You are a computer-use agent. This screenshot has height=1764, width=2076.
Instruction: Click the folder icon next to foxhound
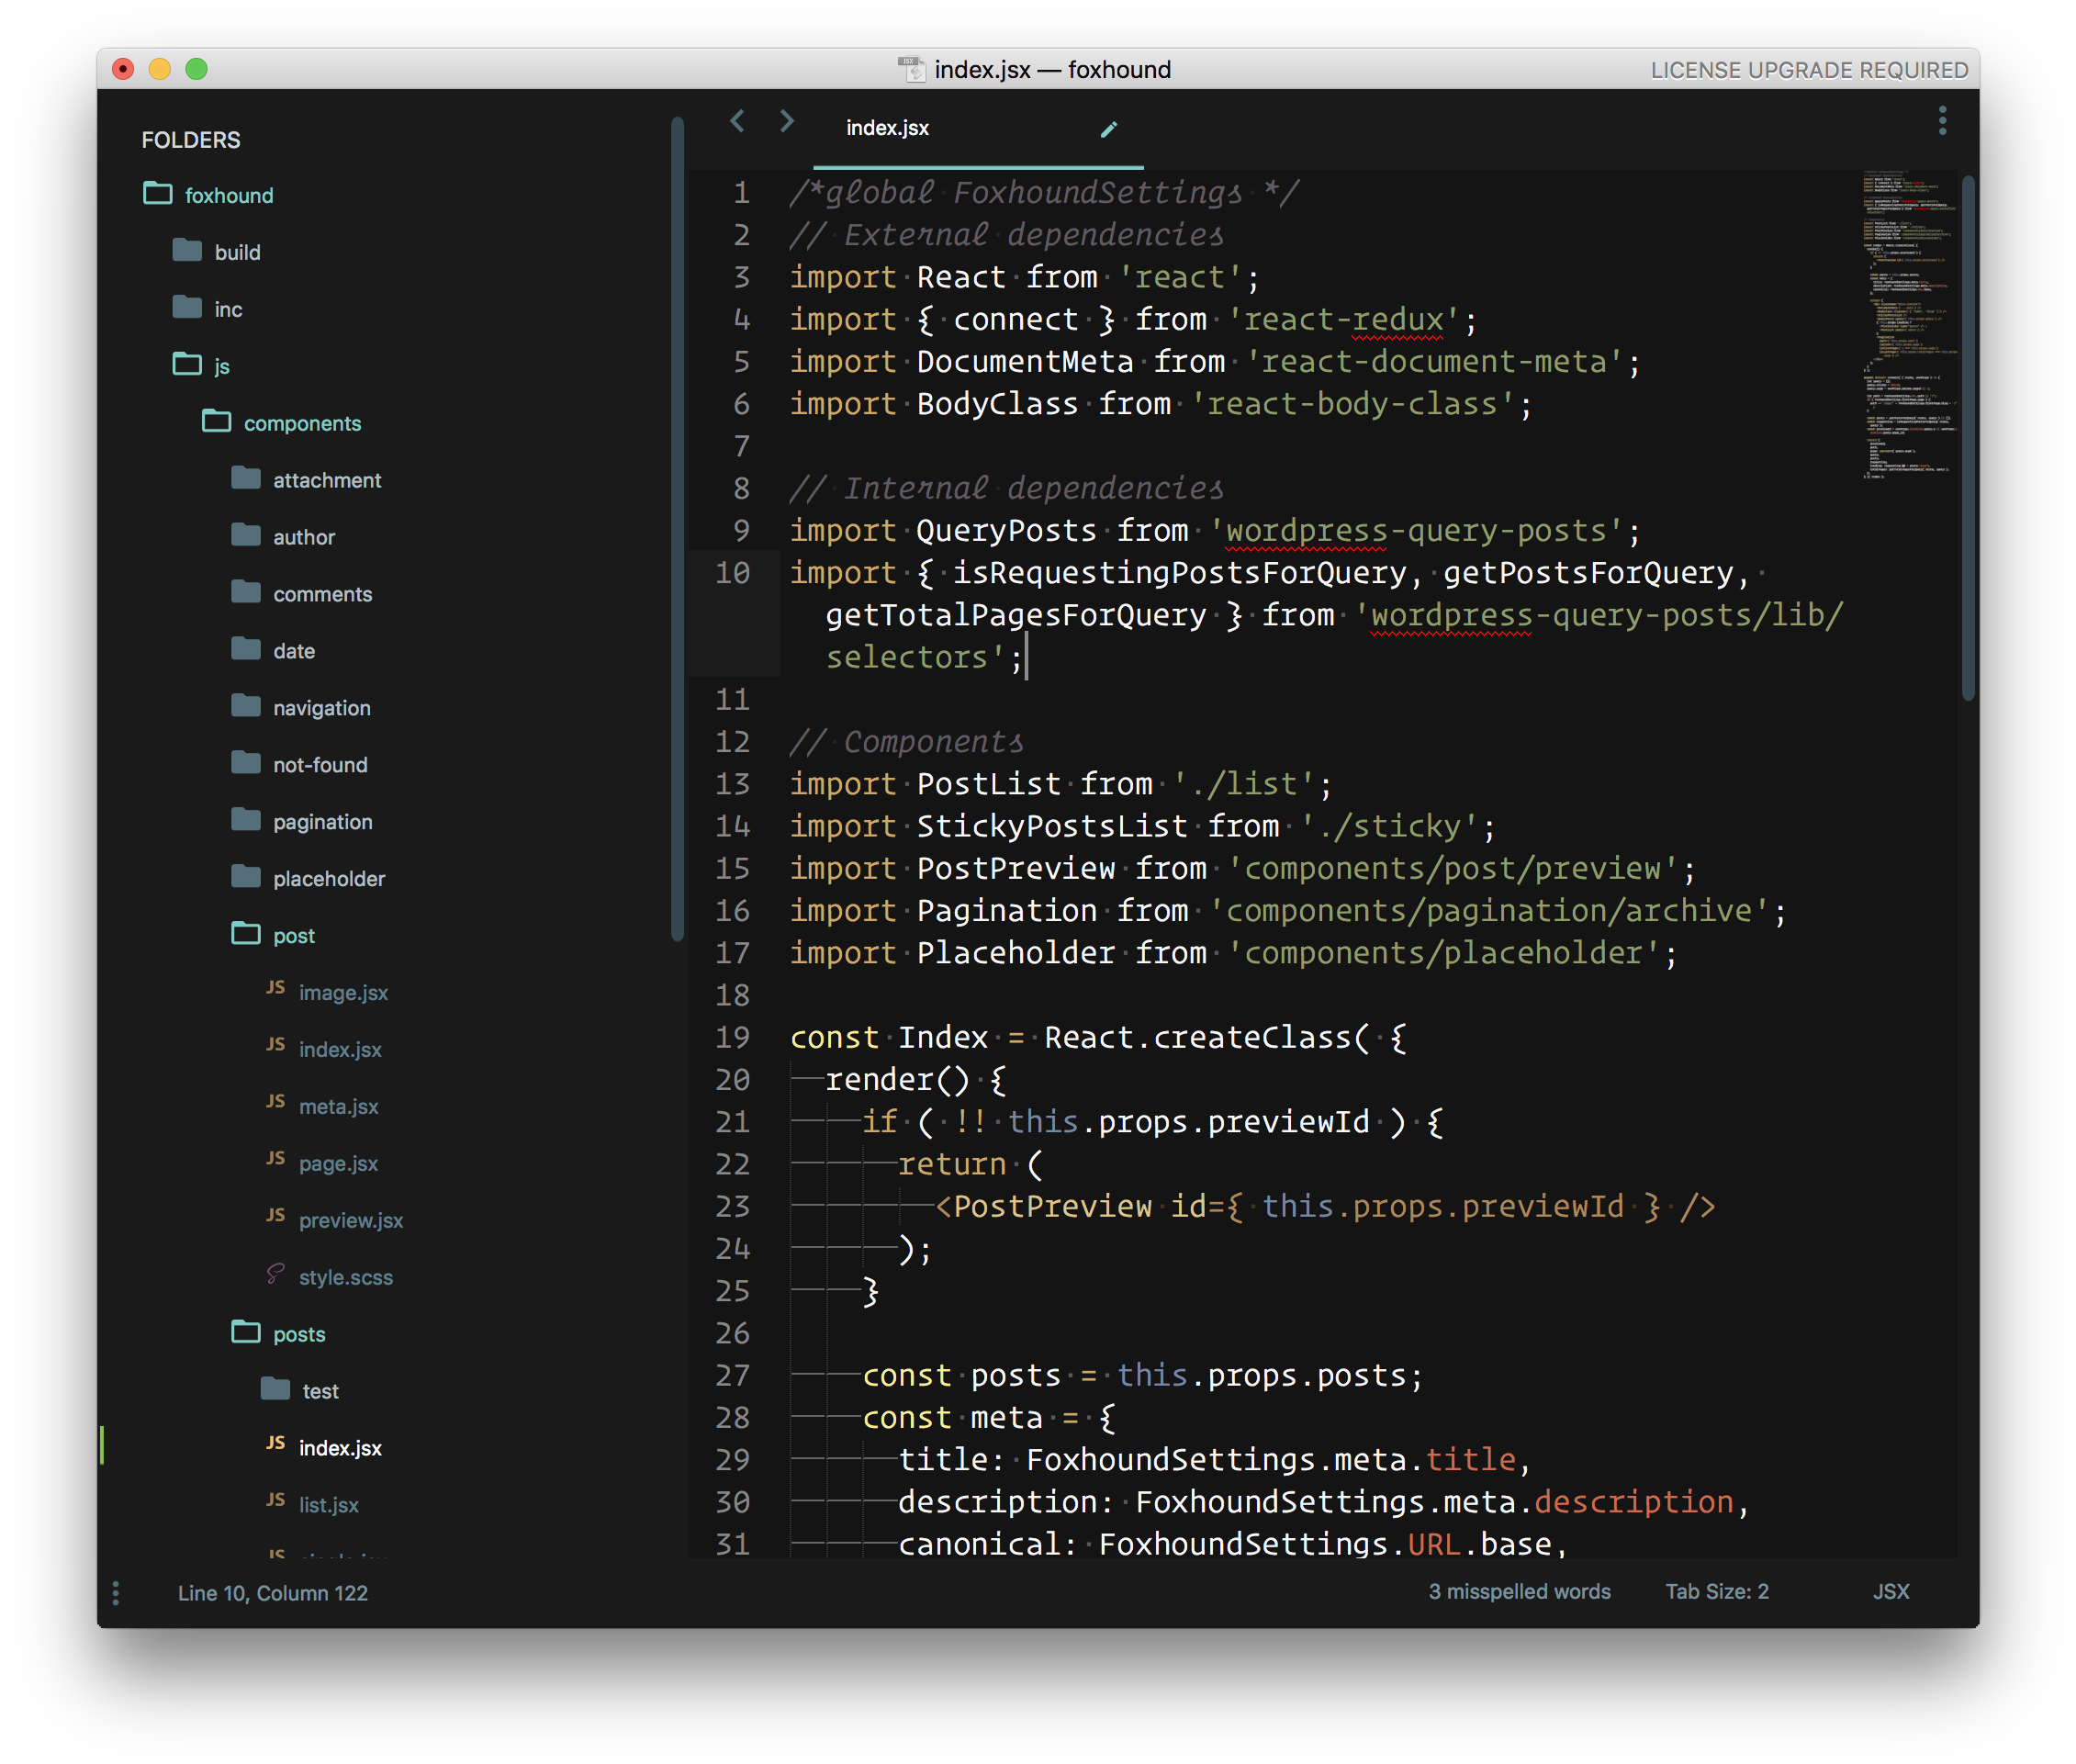[158, 194]
